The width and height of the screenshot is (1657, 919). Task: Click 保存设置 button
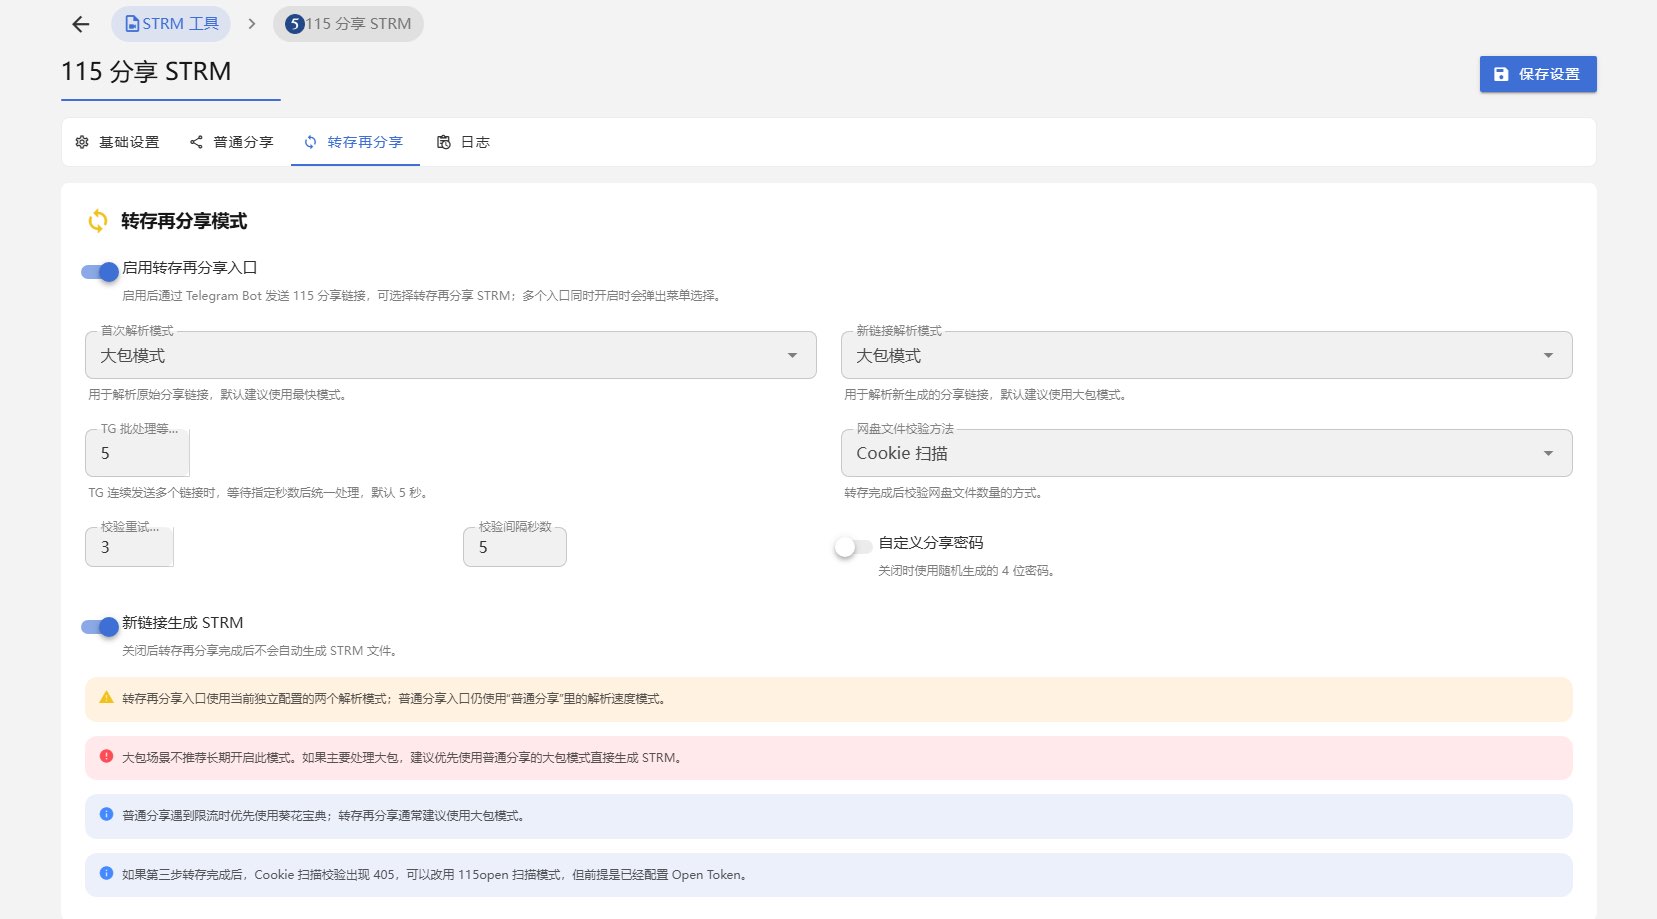click(x=1538, y=74)
